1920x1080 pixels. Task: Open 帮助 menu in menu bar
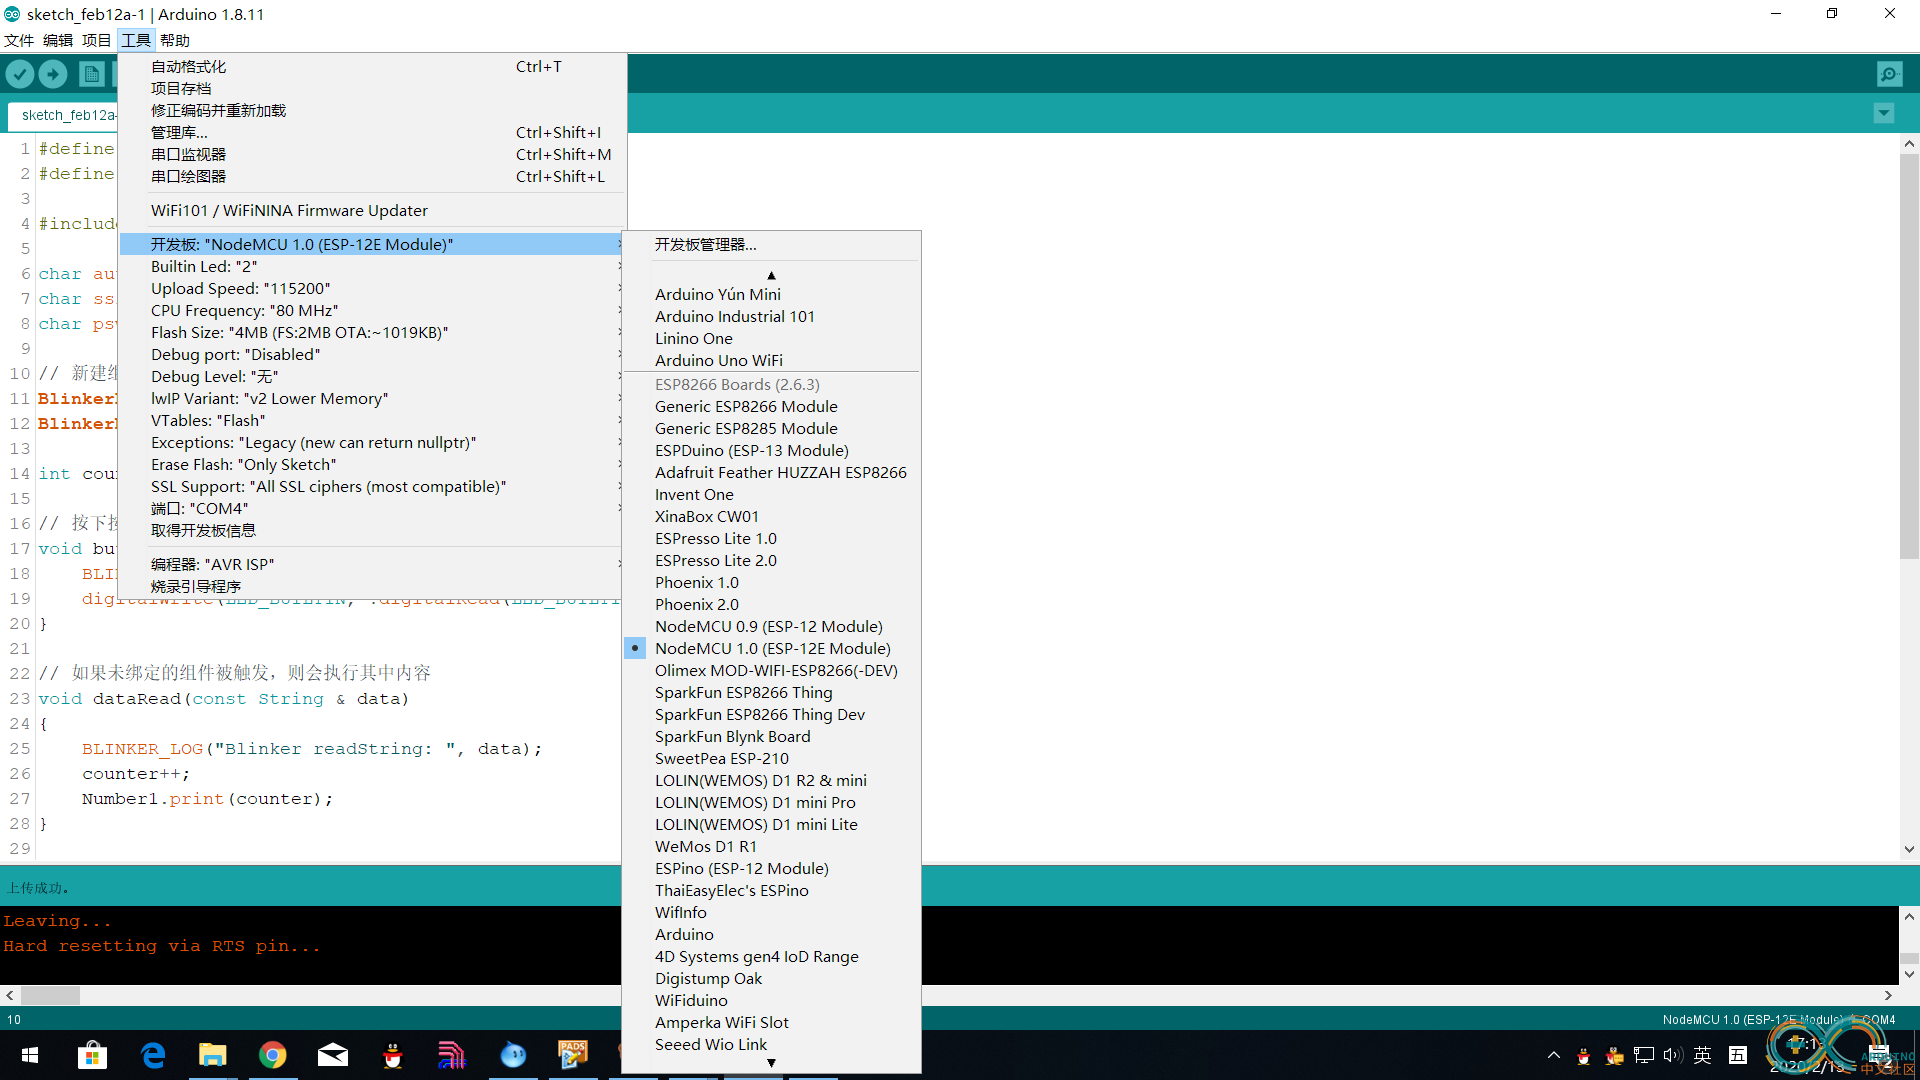pyautogui.click(x=175, y=40)
